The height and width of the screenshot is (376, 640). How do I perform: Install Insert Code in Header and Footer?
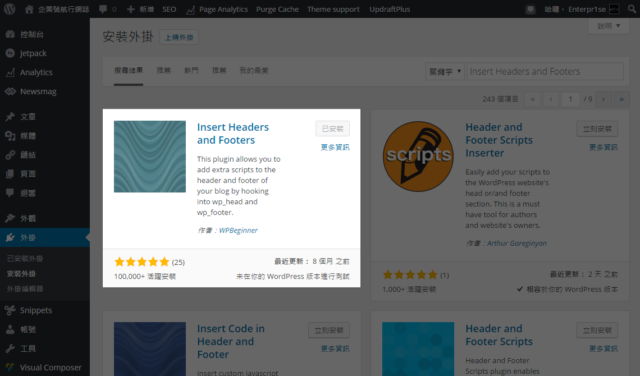pos(329,330)
